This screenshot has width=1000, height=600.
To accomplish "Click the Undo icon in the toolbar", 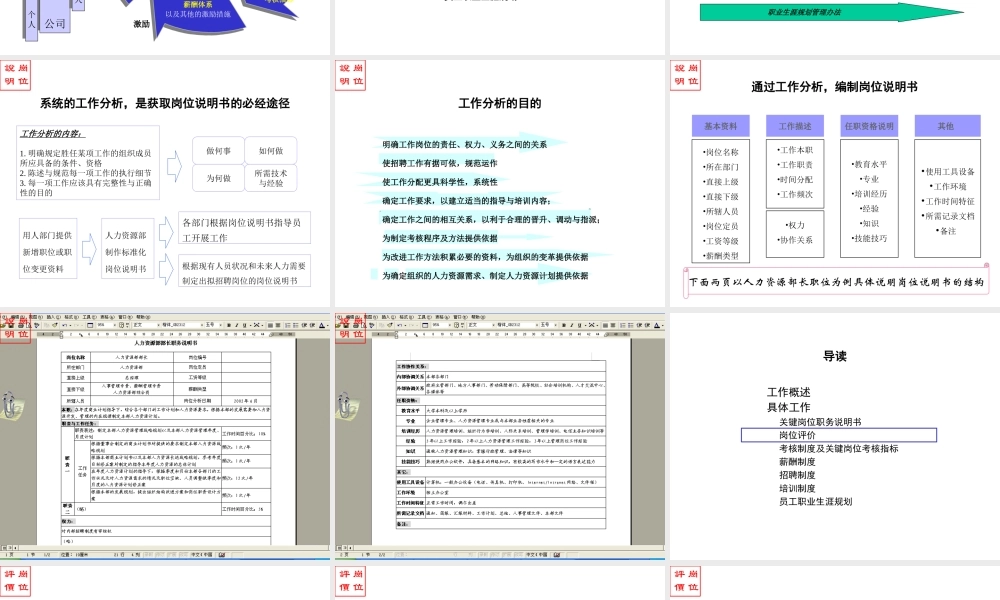I will click(x=64, y=327).
